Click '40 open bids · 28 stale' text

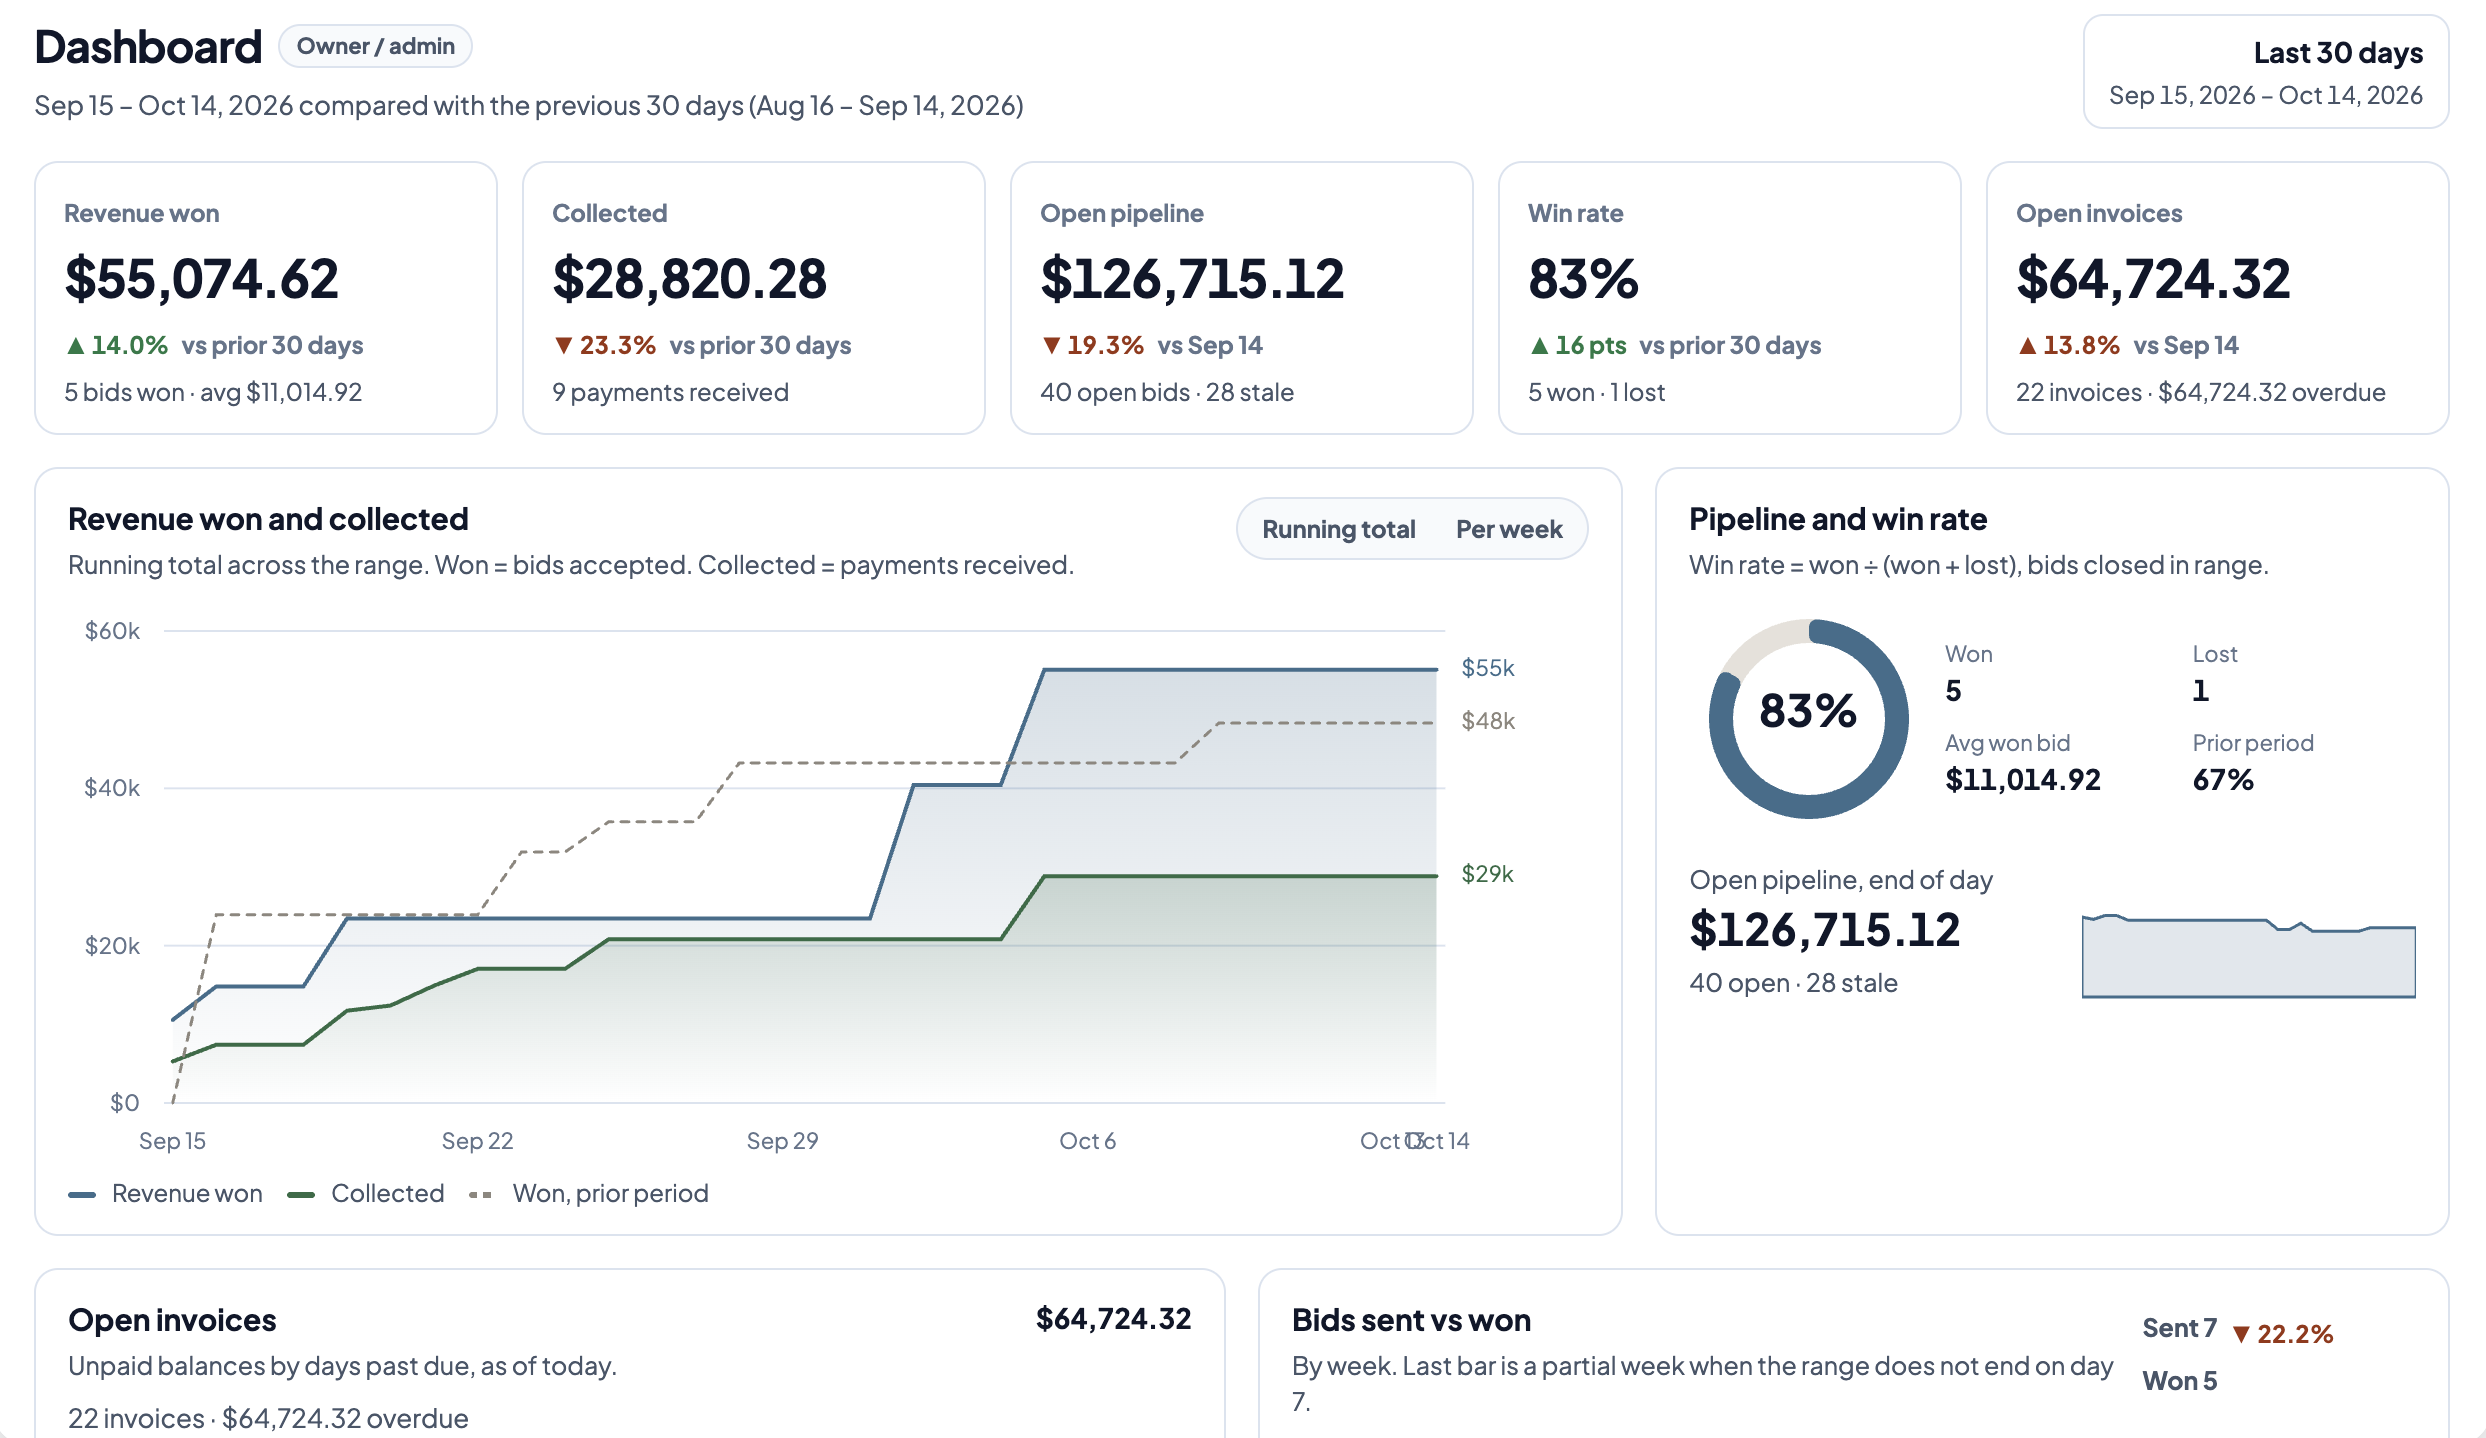pyautogui.click(x=1167, y=392)
